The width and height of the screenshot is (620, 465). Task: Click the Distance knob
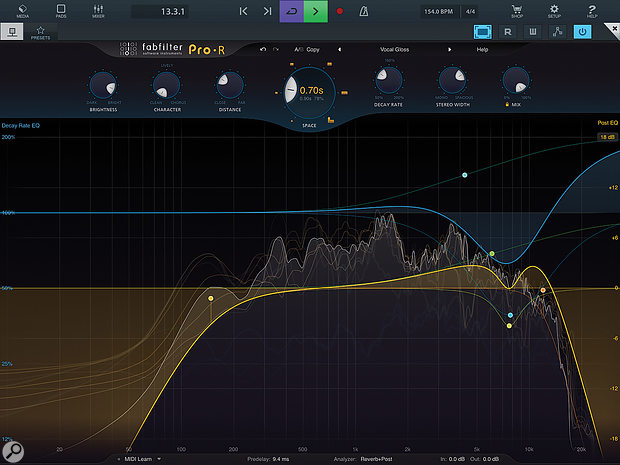coord(230,85)
